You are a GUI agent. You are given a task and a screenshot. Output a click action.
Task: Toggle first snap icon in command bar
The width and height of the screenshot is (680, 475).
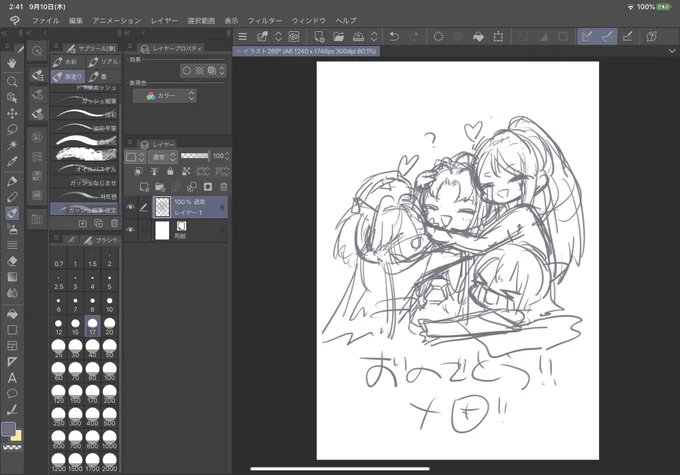click(587, 36)
